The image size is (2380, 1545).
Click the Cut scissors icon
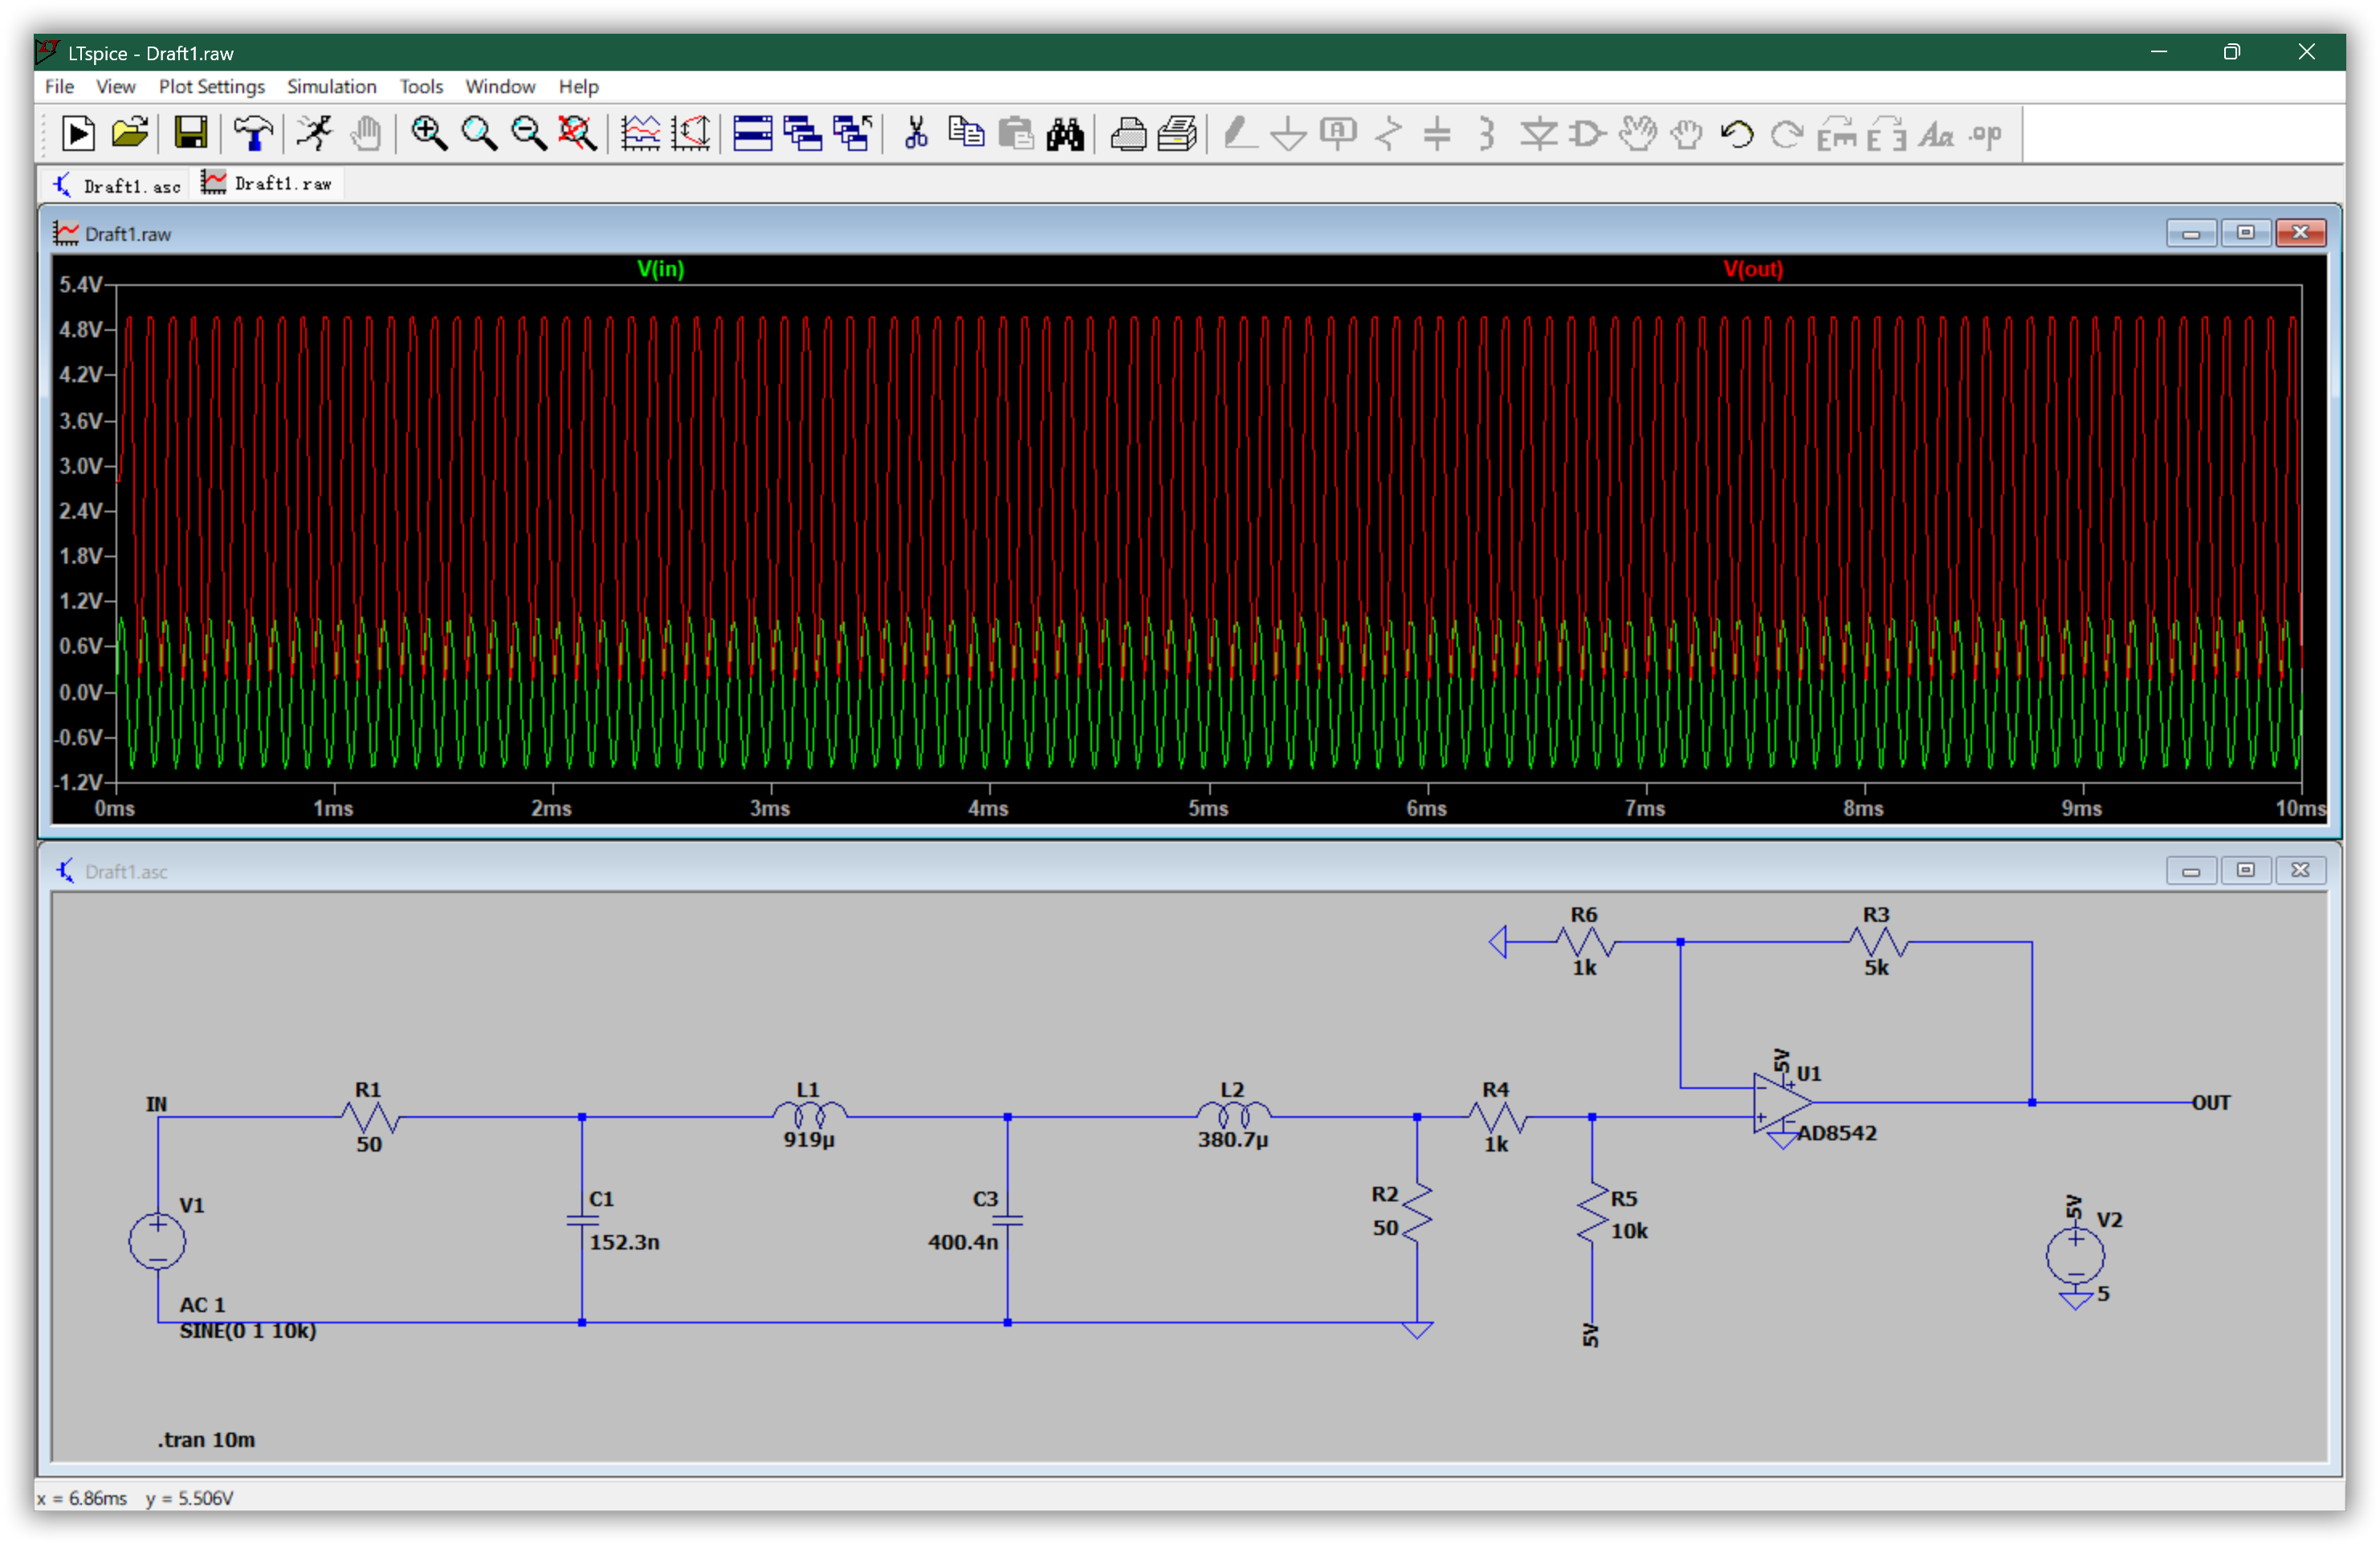tap(915, 133)
